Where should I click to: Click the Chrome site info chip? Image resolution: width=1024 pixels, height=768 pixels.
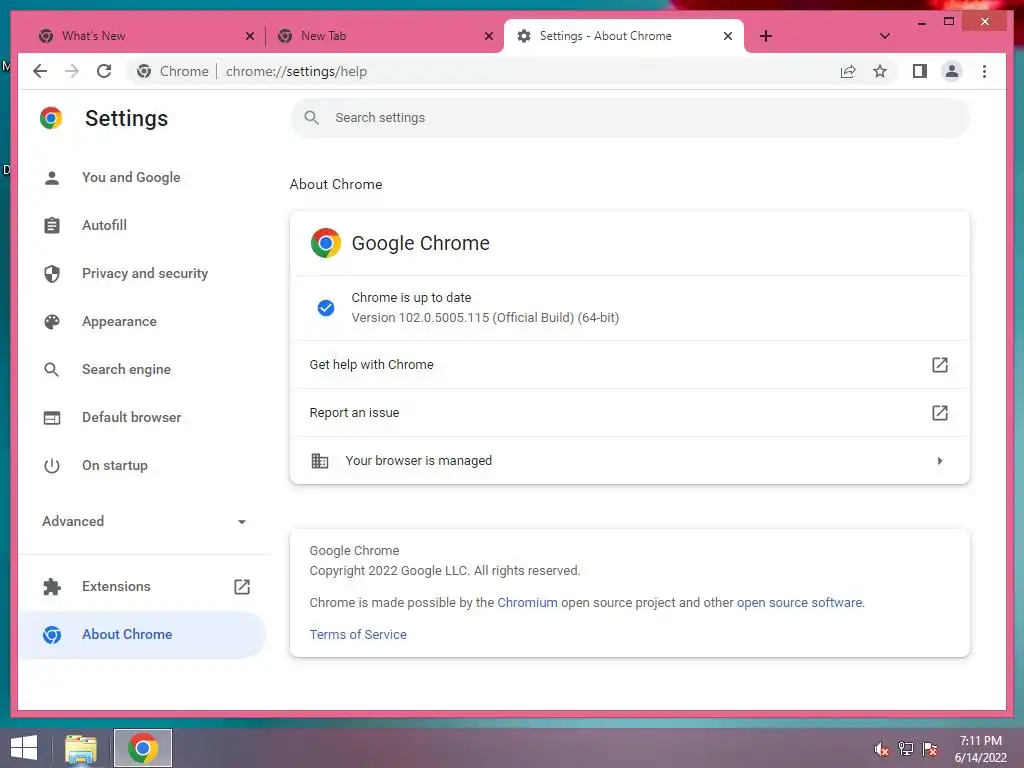[173, 71]
